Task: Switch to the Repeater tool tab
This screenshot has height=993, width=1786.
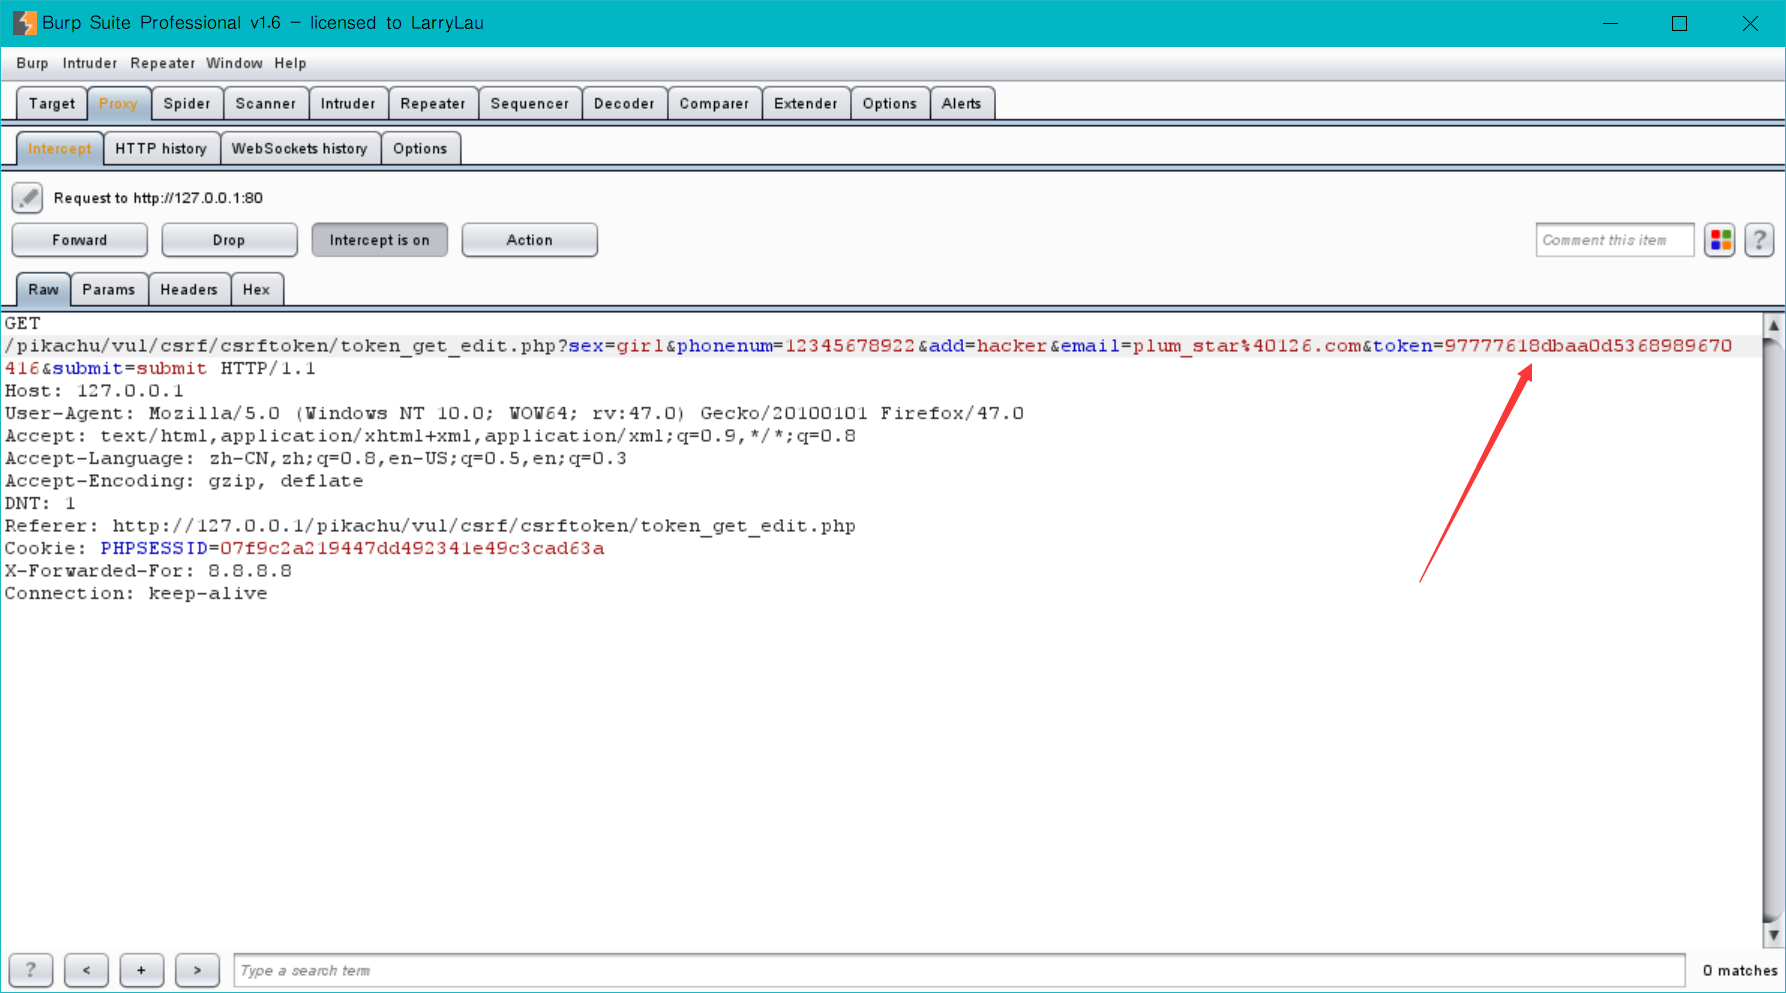Action: click(x=433, y=104)
